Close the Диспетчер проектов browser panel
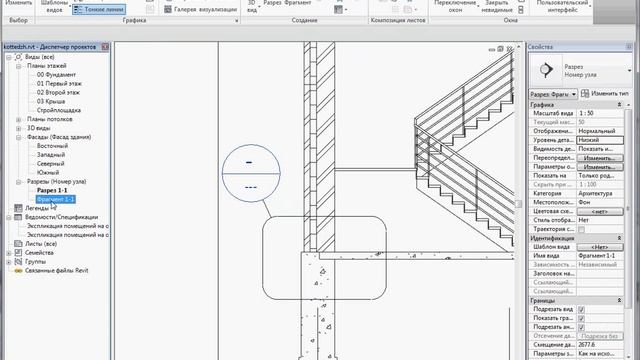Screen dimensions: 640x360 click(x=105, y=47)
